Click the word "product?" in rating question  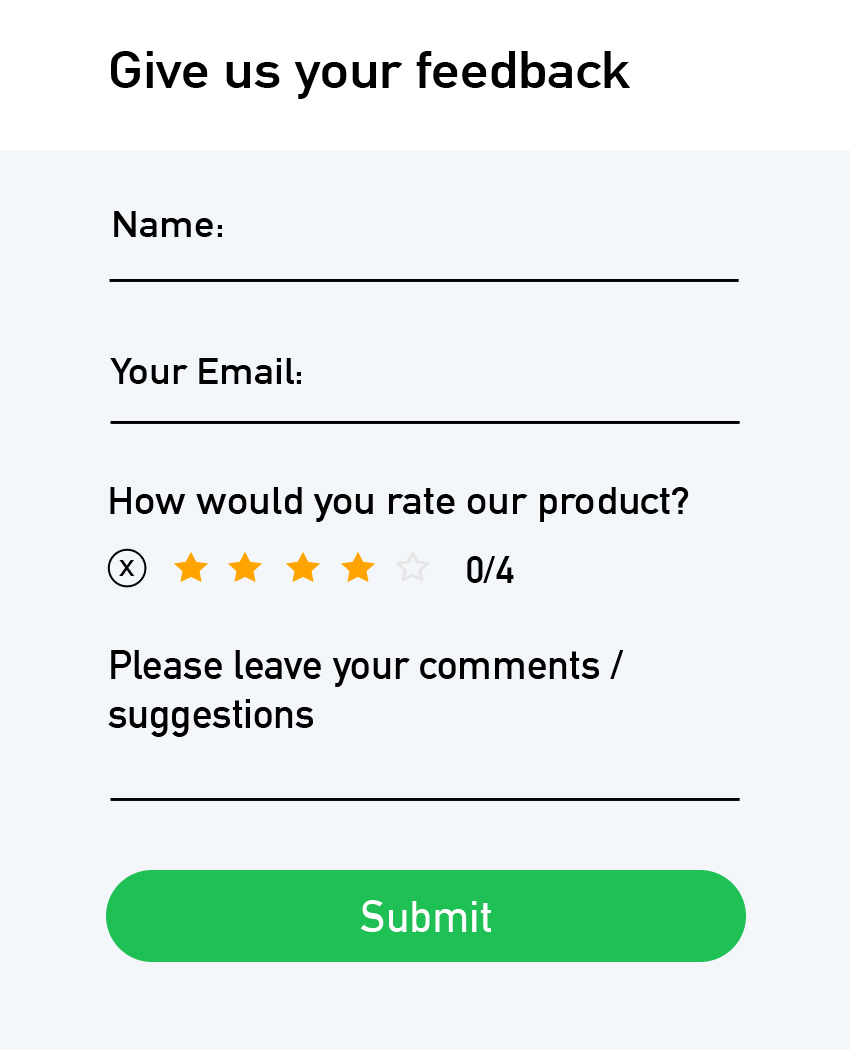point(613,501)
